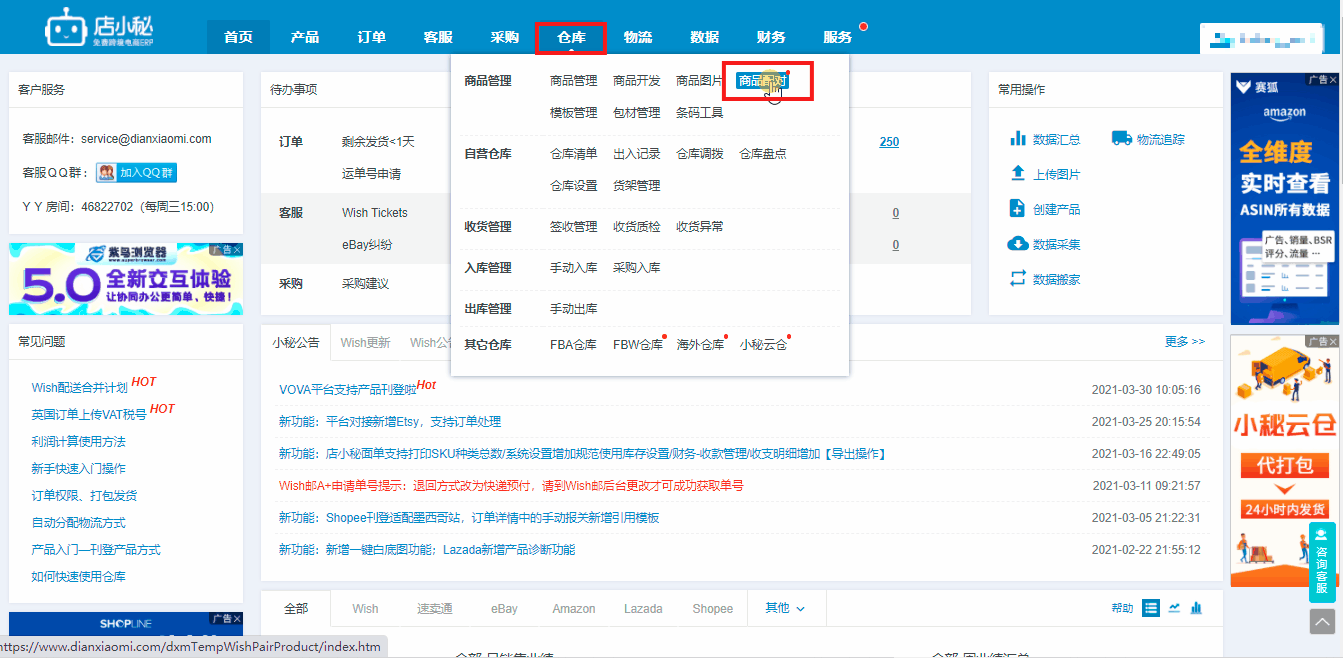This screenshot has height=658, width=1343.
Task: Select 仓库清单 in the submenu
Action: click(573, 154)
